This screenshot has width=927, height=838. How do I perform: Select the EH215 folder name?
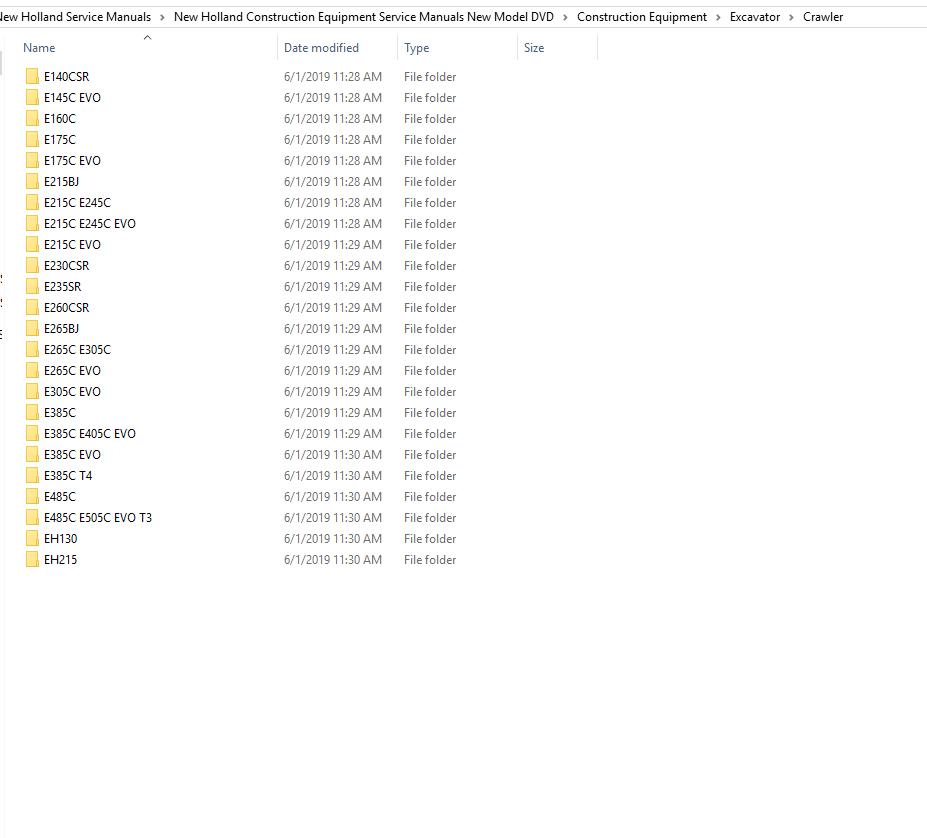pos(60,559)
